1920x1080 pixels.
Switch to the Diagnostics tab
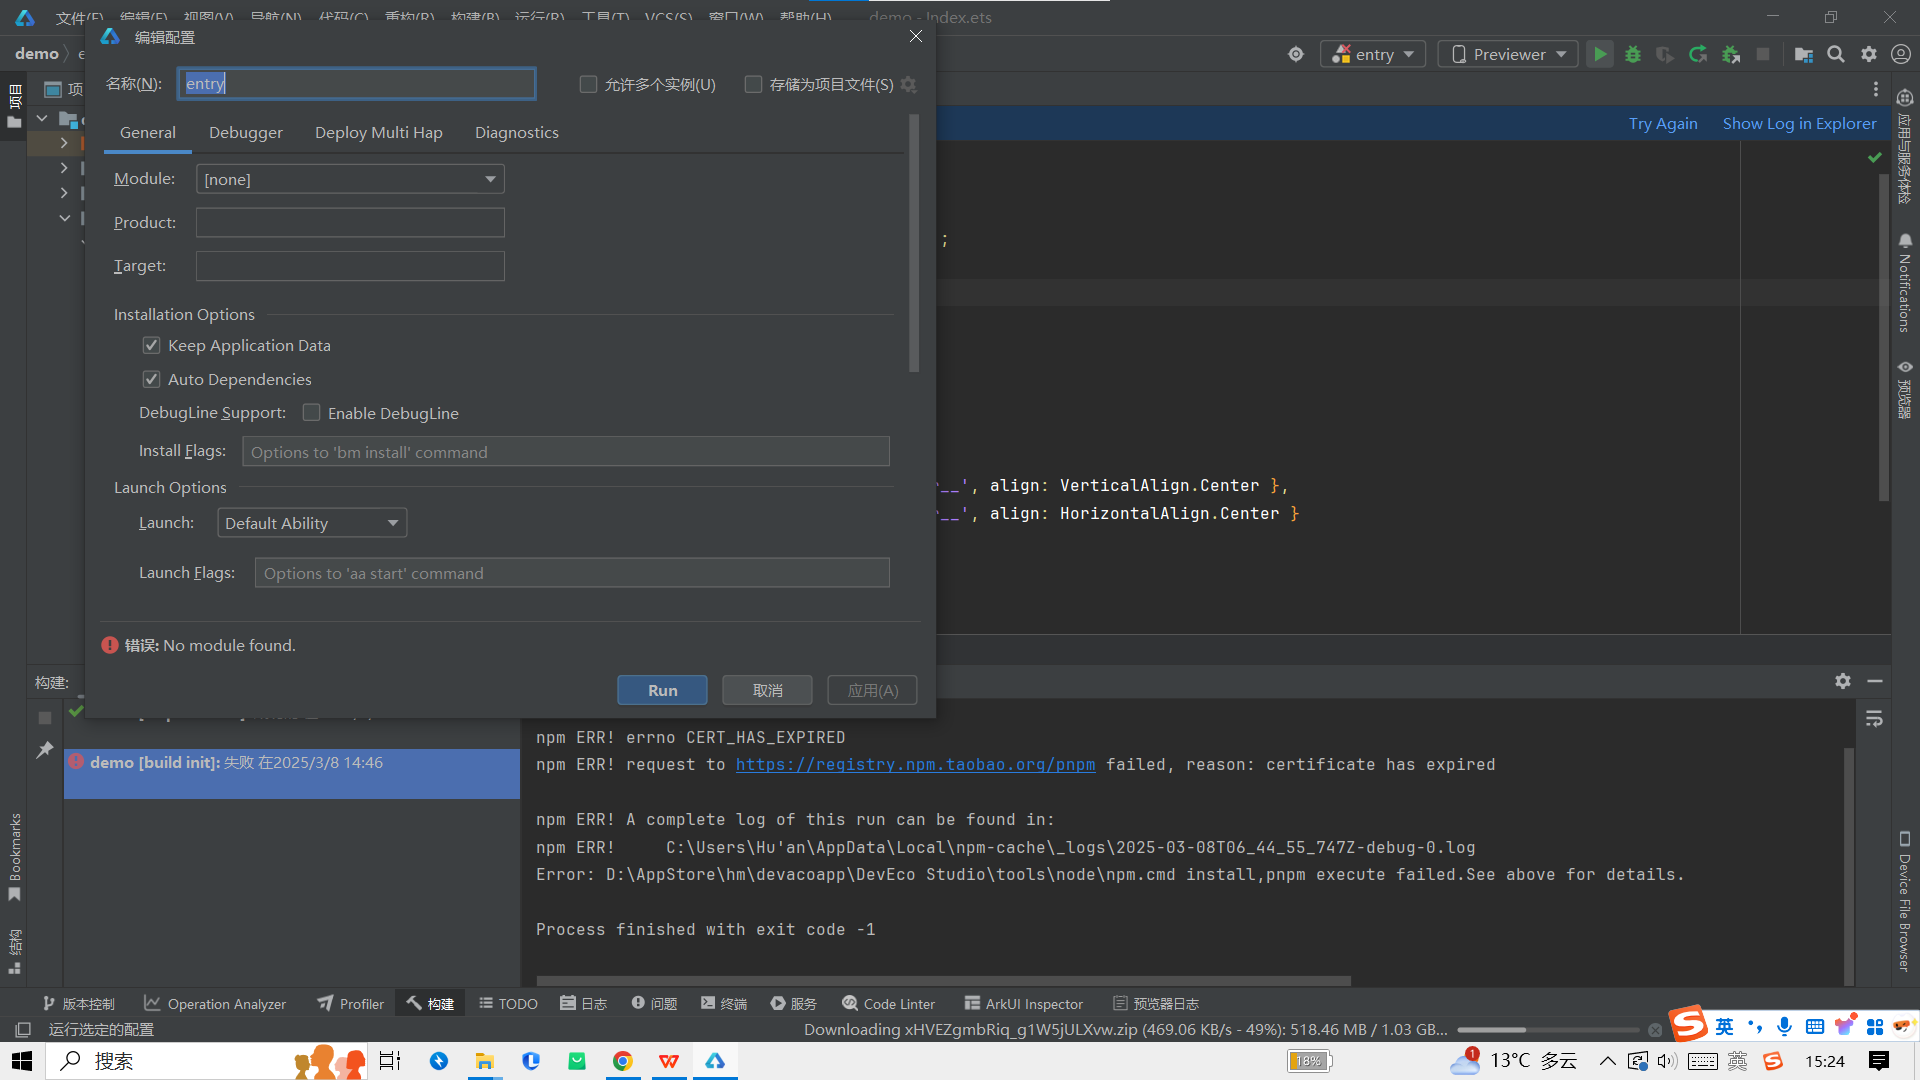click(517, 133)
